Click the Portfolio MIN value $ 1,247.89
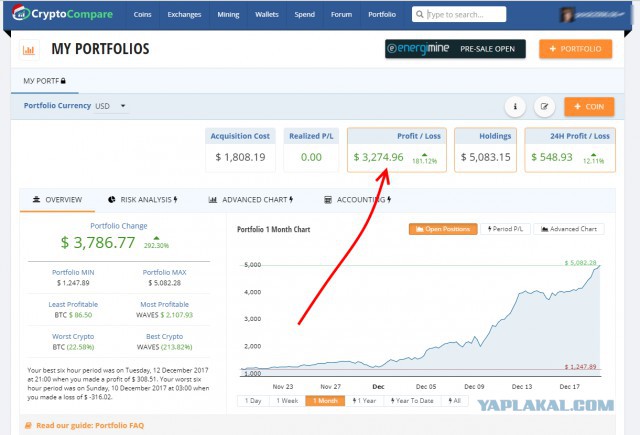The height and width of the screenshot is (435, 640). (73, 283)
